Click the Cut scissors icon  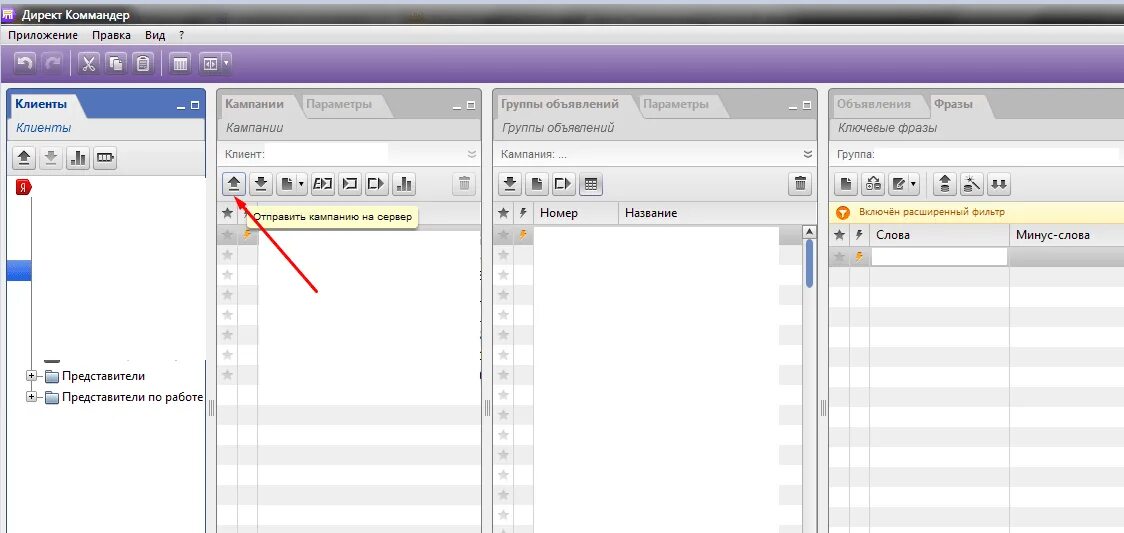89,64
